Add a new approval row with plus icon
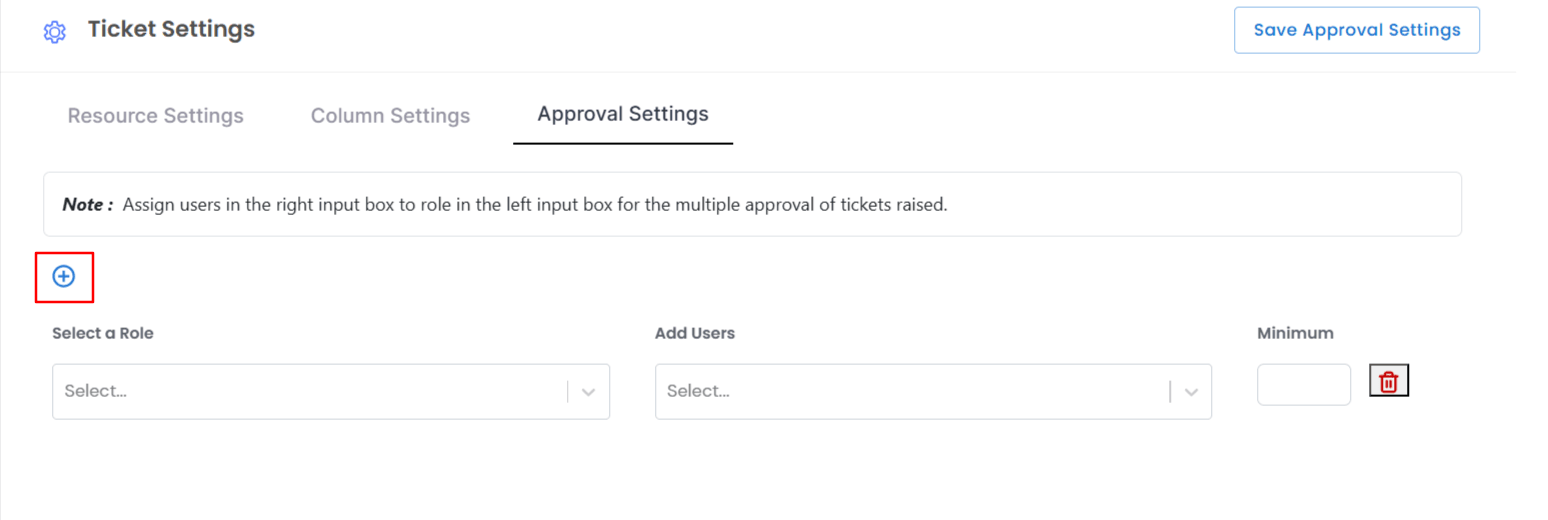1548x520 pixels. point(64,276)
